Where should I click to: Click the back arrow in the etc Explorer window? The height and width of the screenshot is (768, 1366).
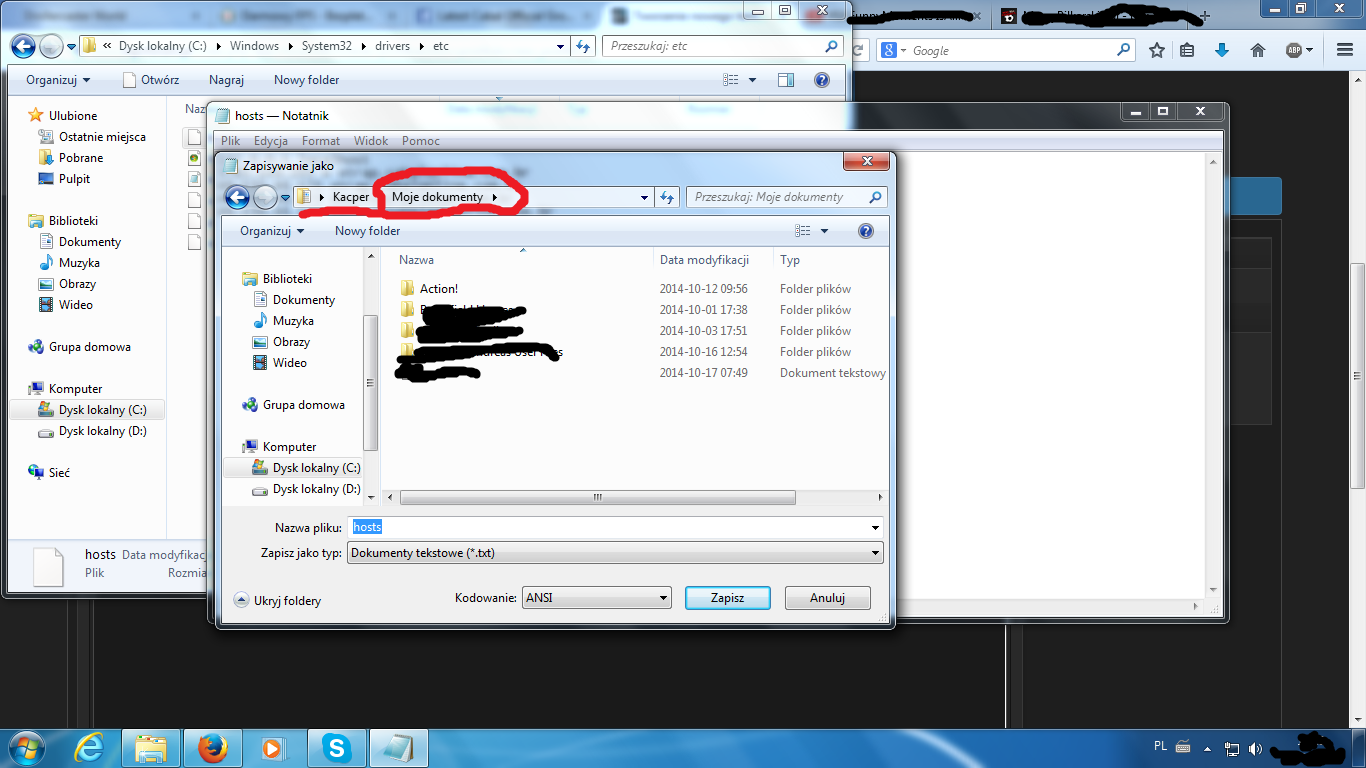click(23, 46)
